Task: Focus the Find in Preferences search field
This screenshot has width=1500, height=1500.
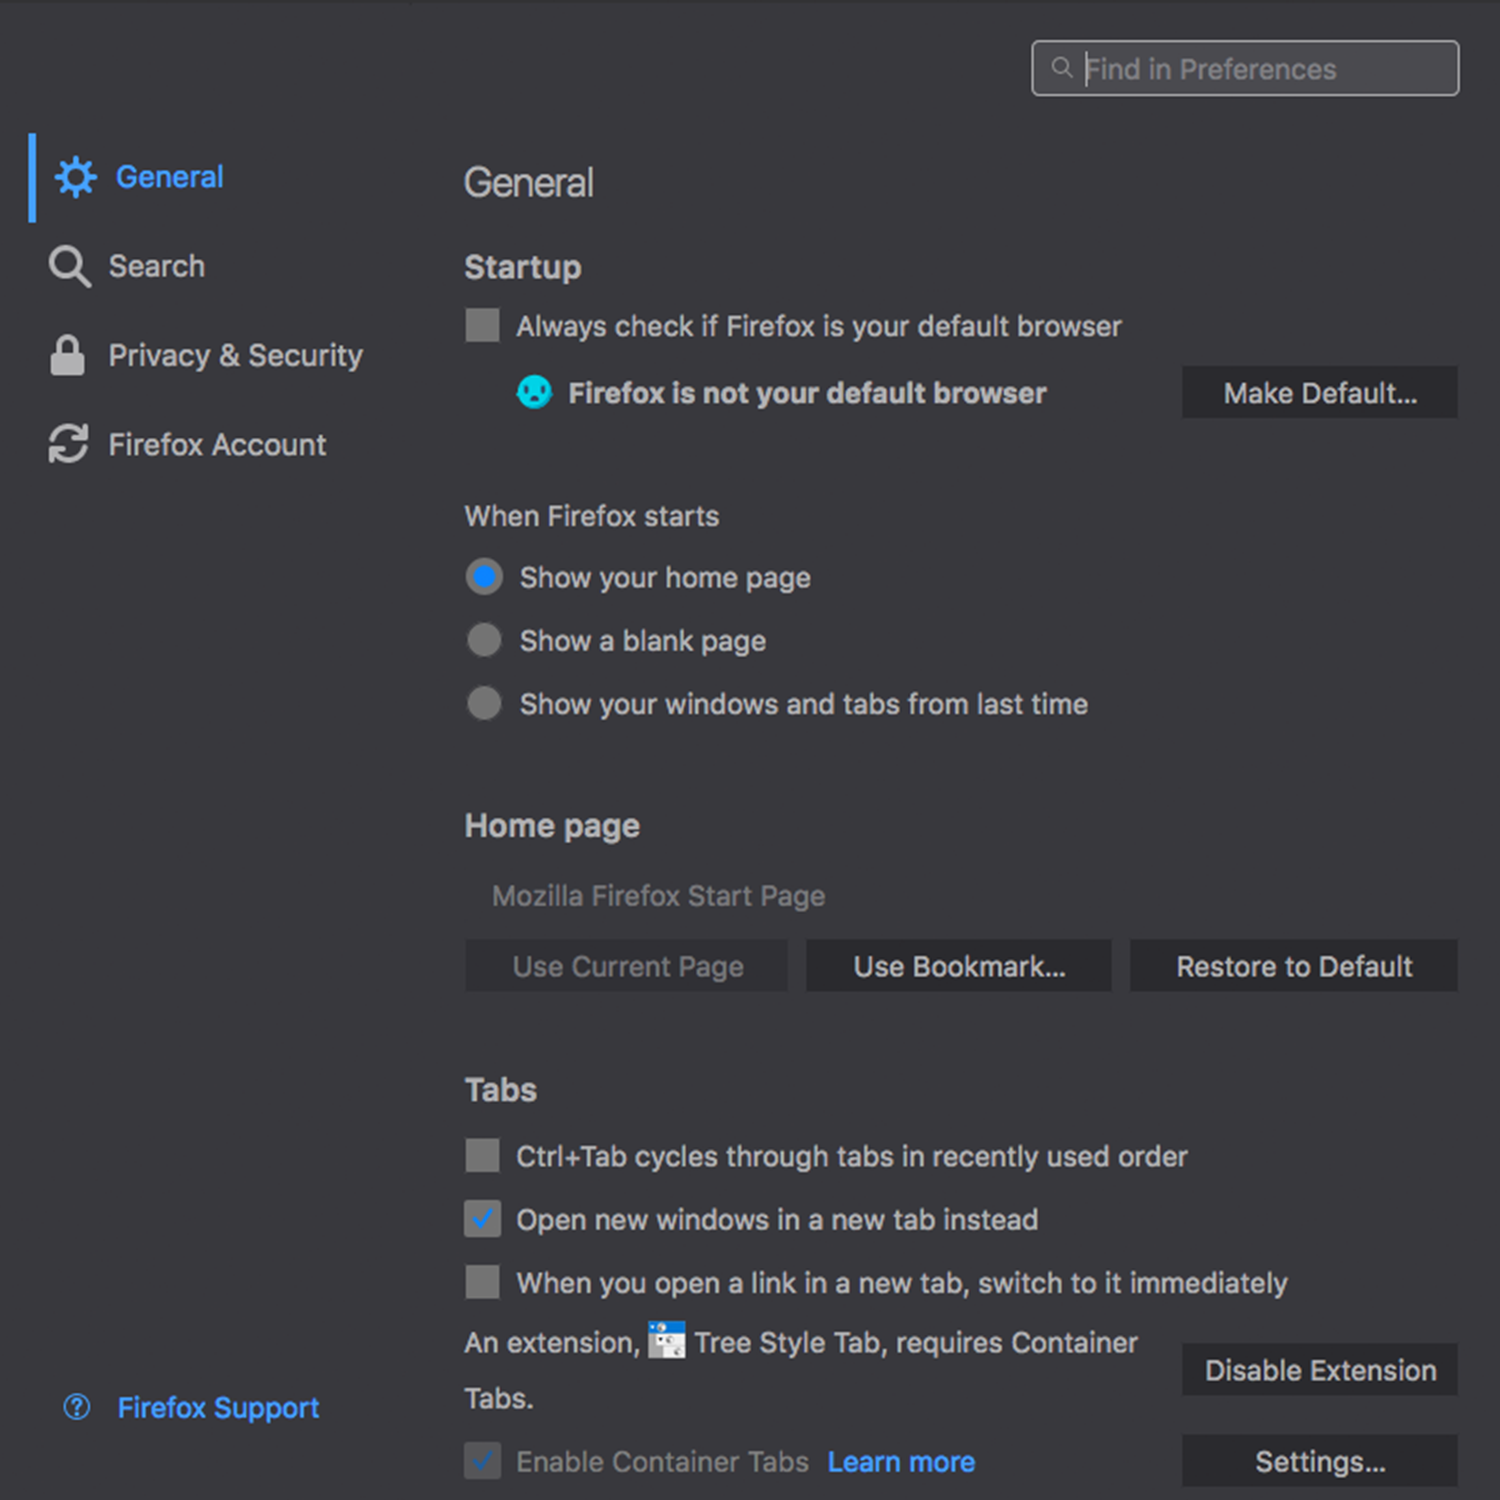Action: [x=1245, y=68]
